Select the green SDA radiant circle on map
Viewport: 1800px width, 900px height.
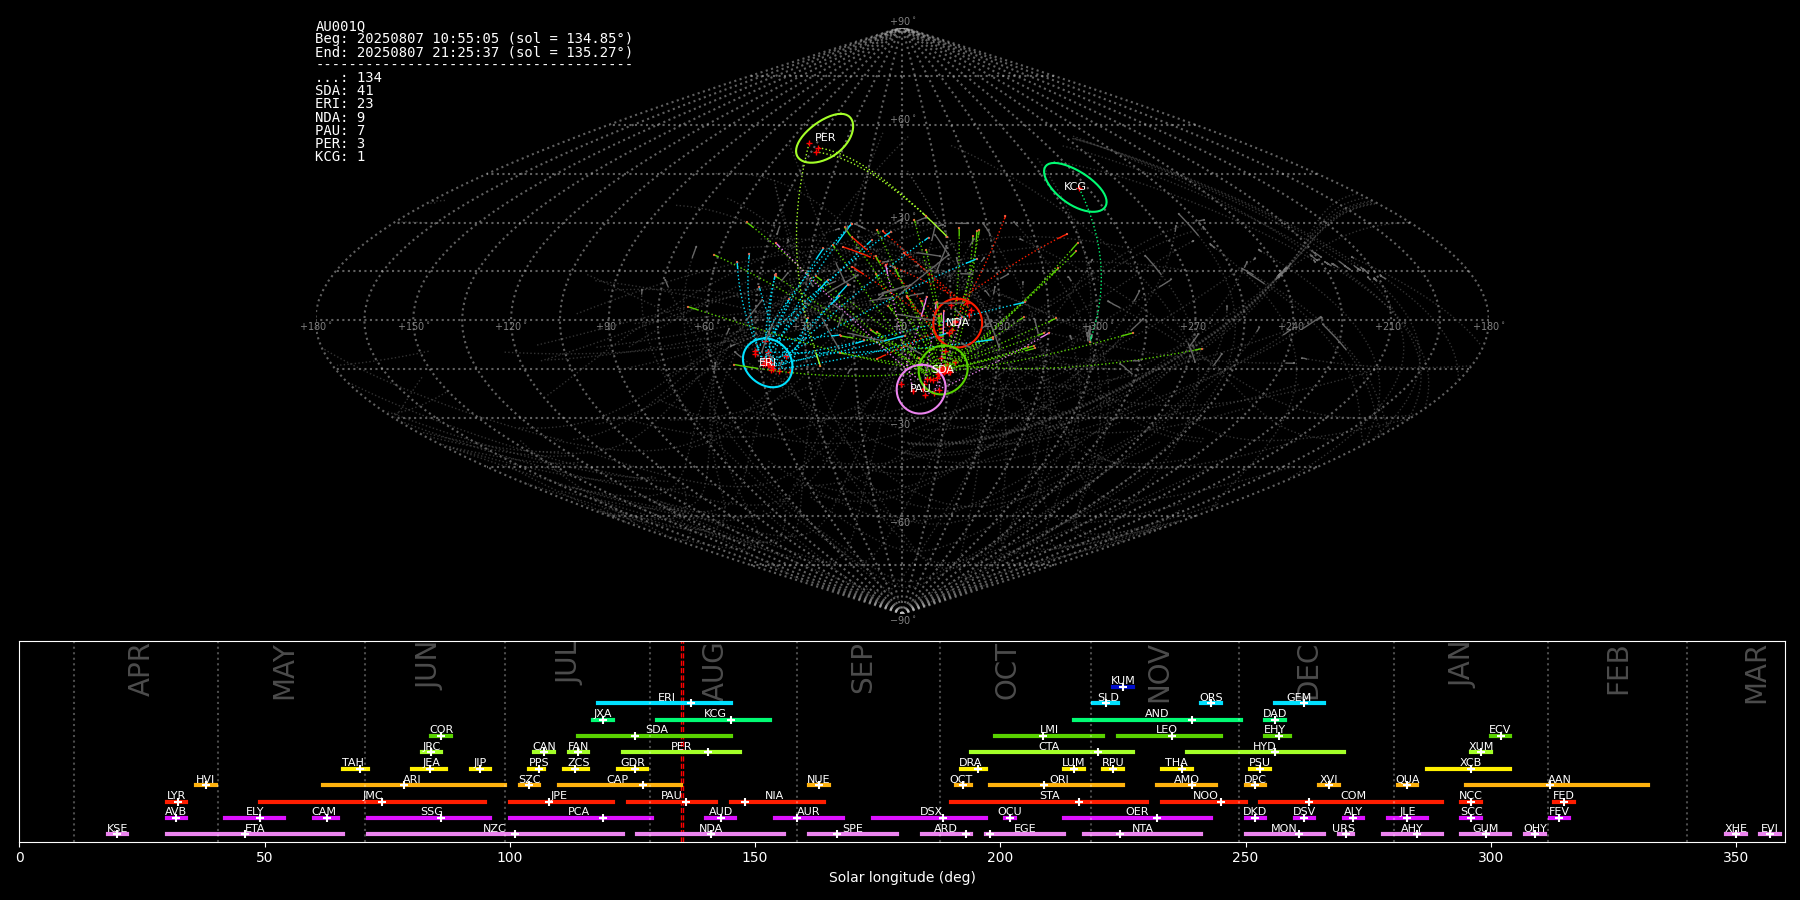point(943,370)
